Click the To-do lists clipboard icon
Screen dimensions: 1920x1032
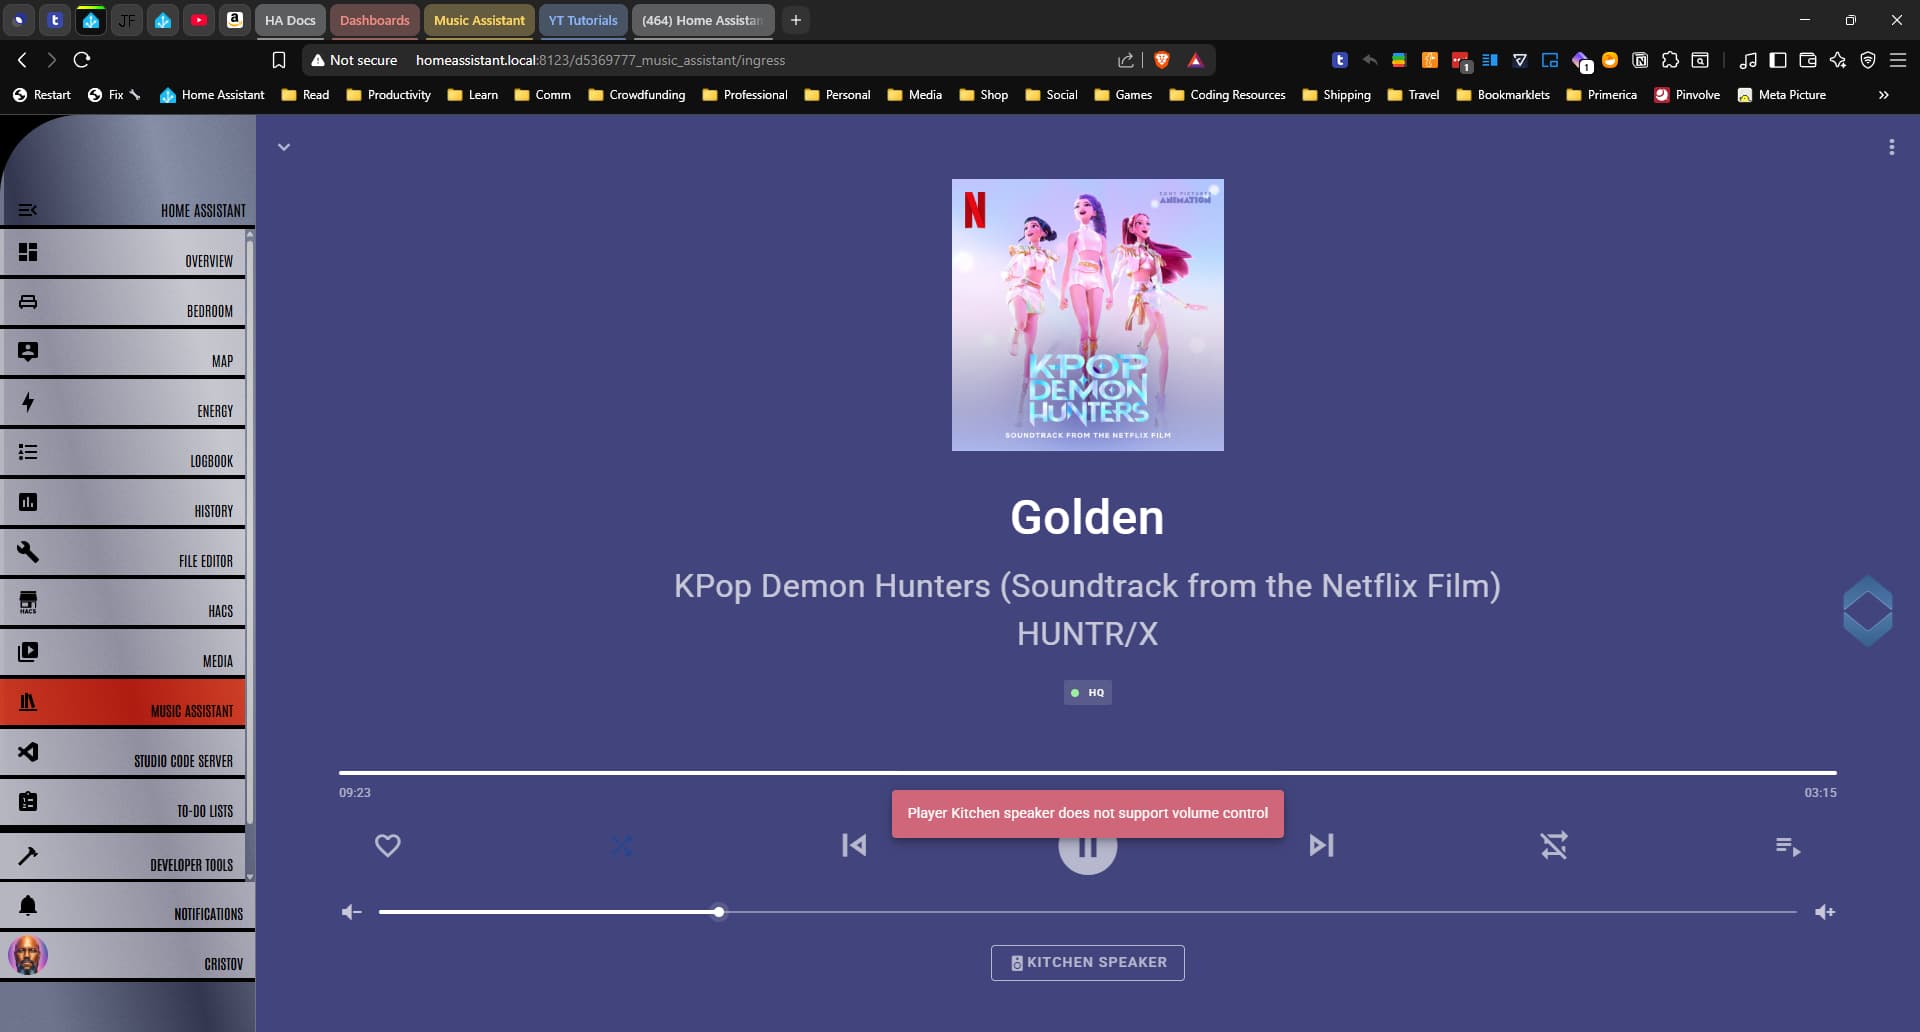(x=28, y=802)
